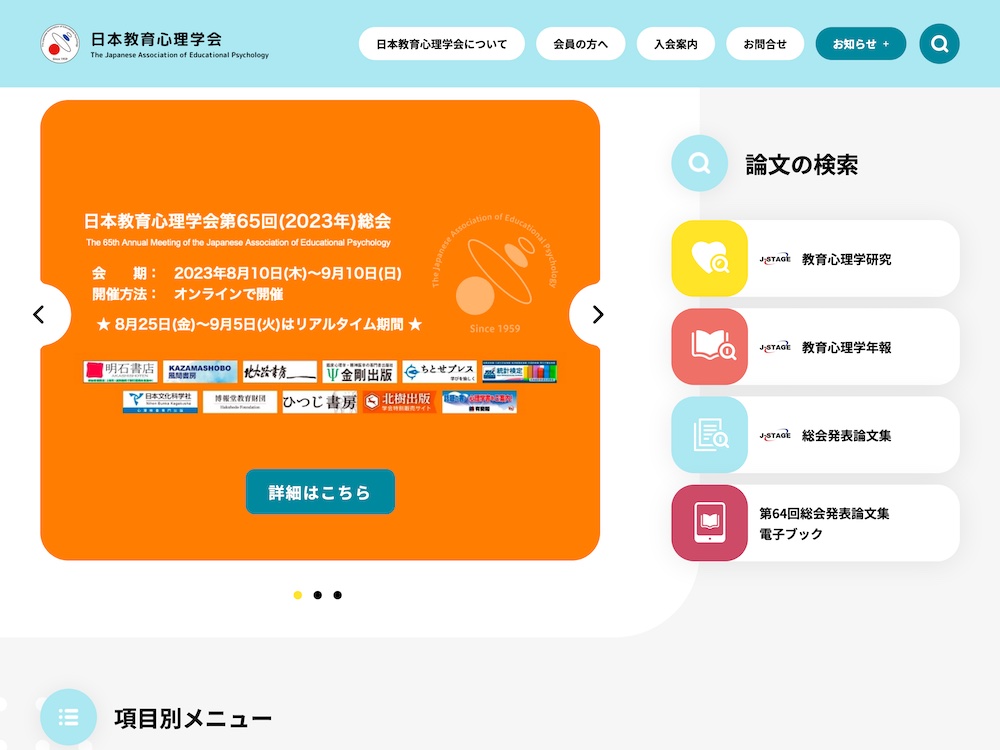Screen dimensions: 1000x750
Task: Expand the お知らせ + dropdown
Action: [x=860, y=44]
